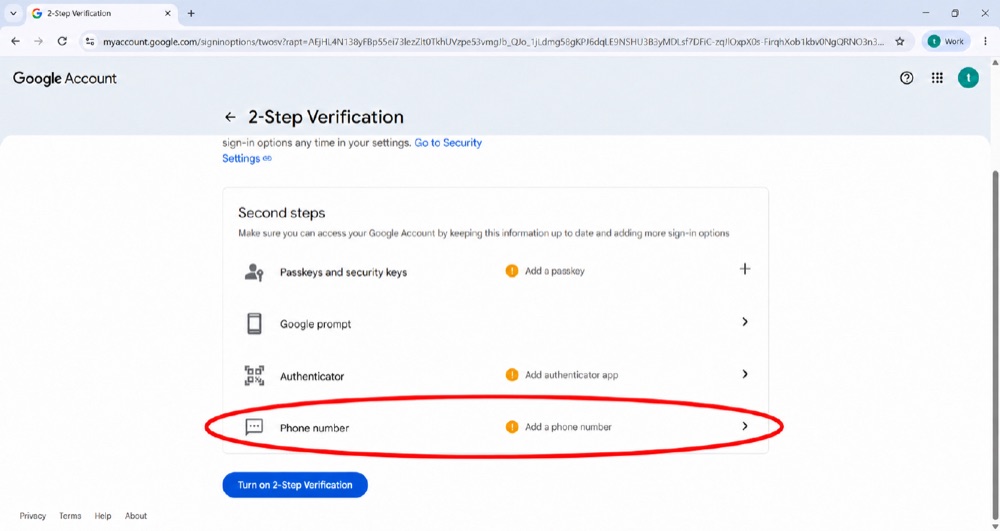This screenshot has height=531, width=1000.
Task: Minimize the Chrome window
Action: coord(926,13)
